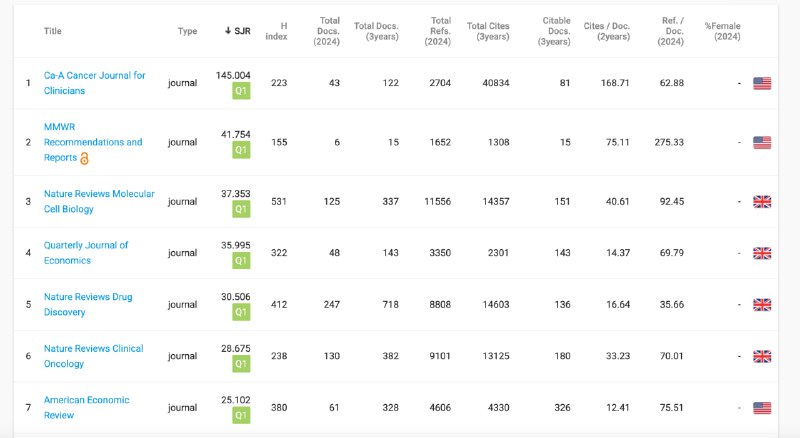Open Nature Reviews Drug Discovery journal page
The width and height of the screenshot is (800, 438).
pos(88,305)
